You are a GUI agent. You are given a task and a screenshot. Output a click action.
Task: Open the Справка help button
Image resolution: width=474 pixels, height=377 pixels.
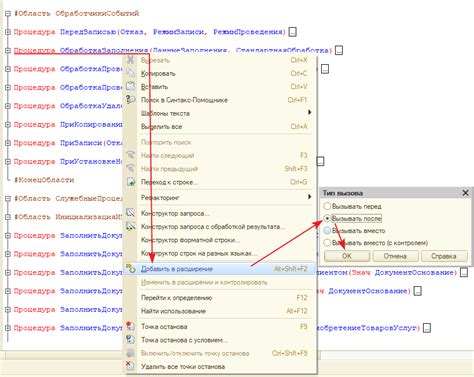(x=444, y=256)
